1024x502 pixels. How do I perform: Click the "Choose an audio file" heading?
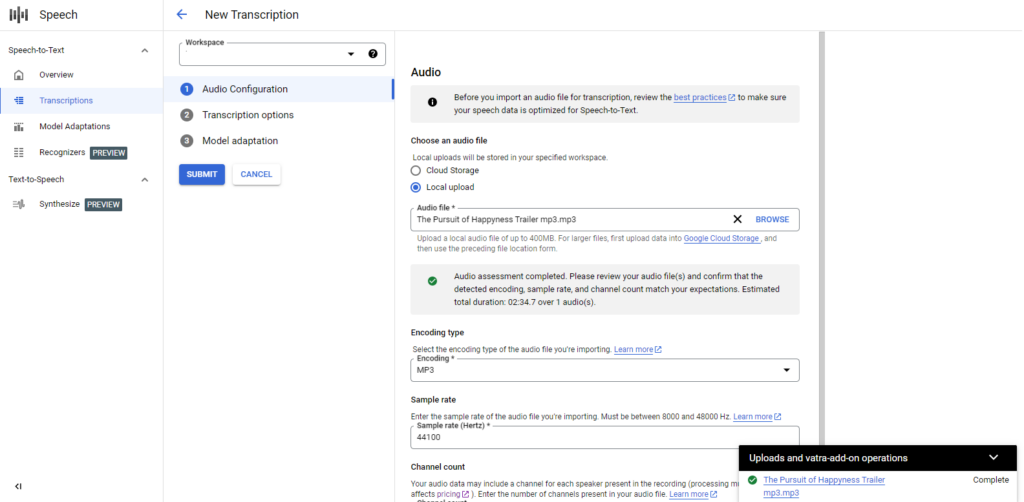449,140
